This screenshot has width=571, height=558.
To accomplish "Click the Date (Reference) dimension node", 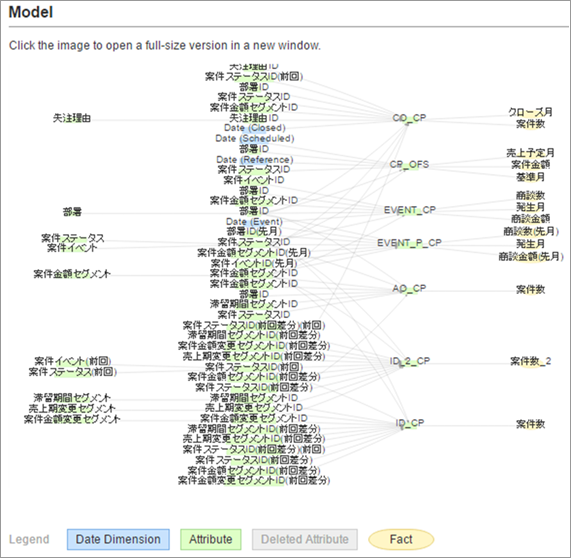I will point(255,160).
